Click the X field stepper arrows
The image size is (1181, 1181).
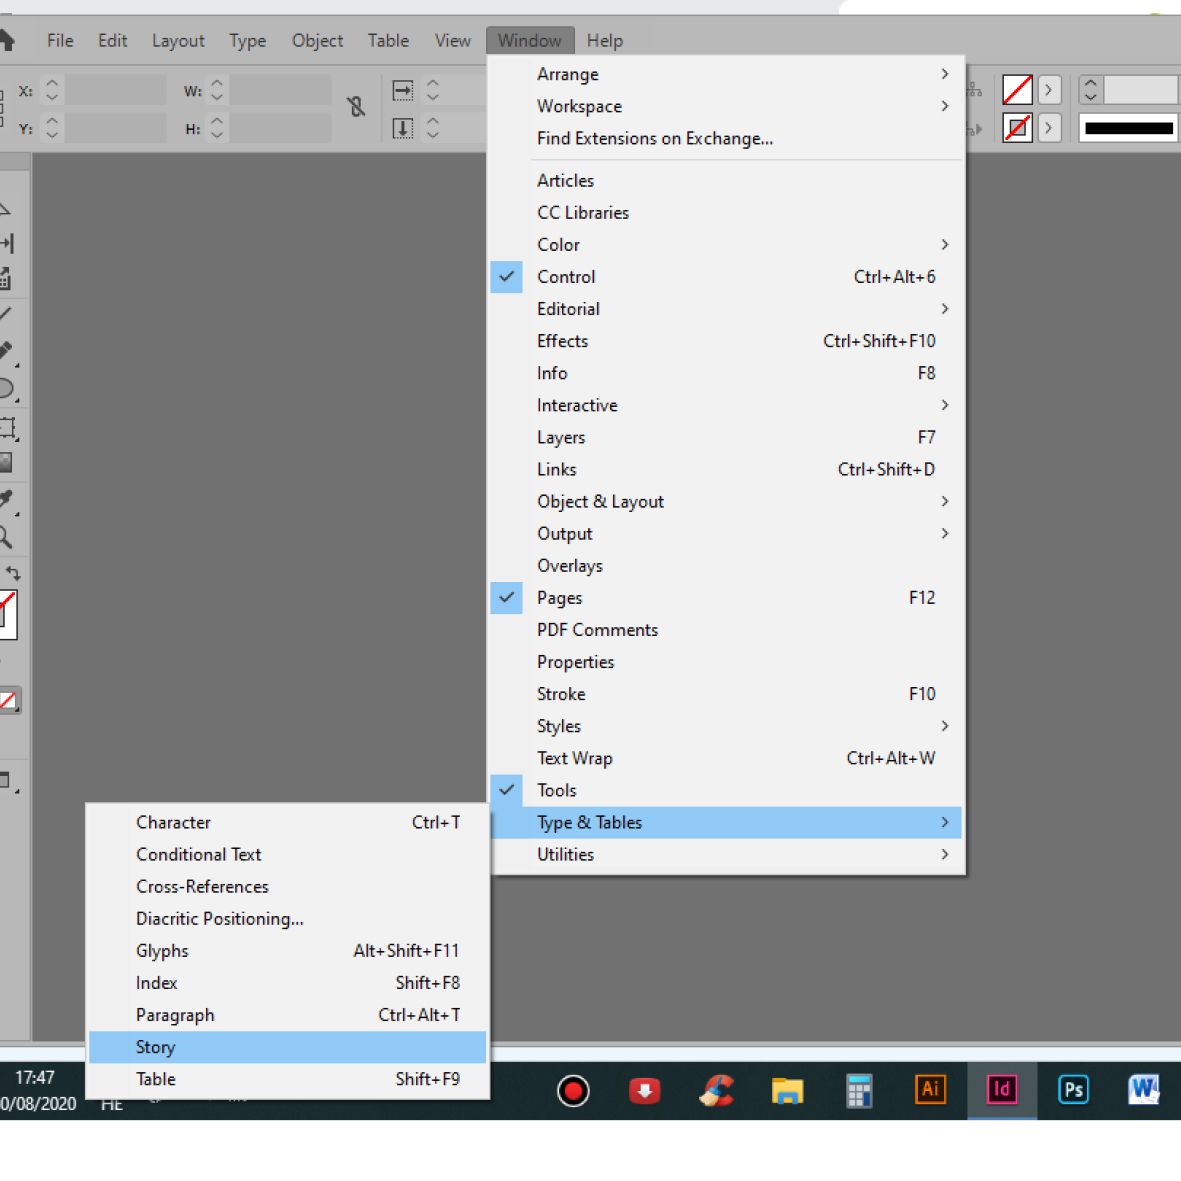51,91
